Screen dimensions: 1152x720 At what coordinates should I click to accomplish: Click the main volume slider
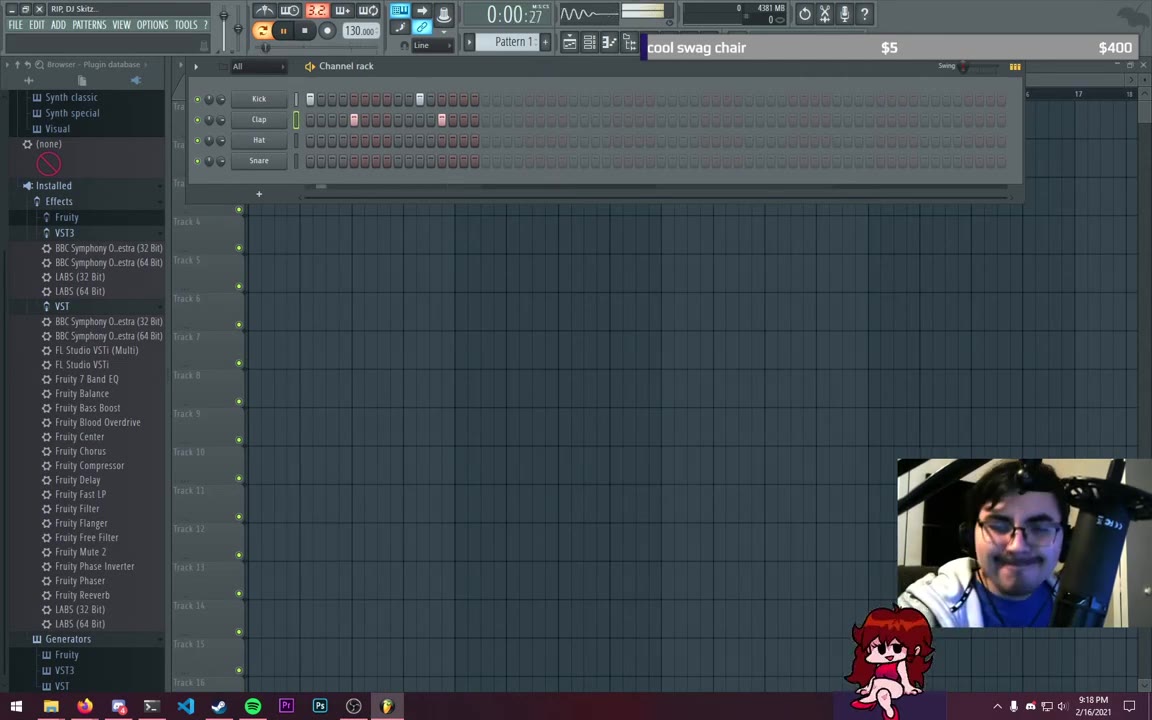(x=223, y=27)
